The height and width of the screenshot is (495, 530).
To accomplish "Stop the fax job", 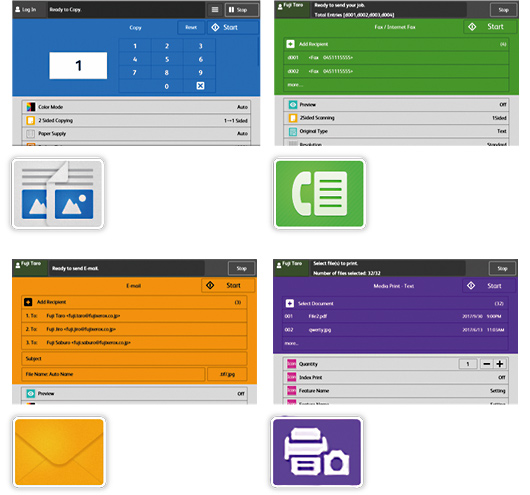I will click(x=503, y=10).
